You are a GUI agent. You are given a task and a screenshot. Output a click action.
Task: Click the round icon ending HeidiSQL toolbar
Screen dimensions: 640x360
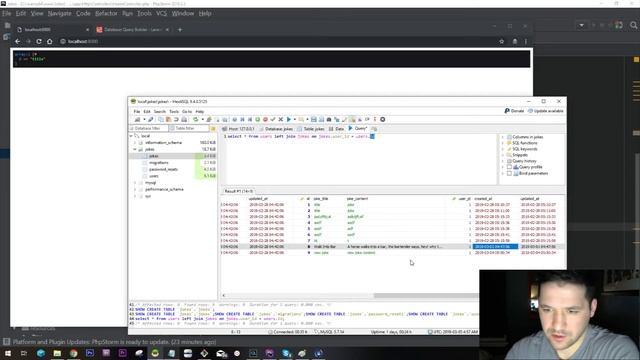pyautogui.click(x=382, y=120)
